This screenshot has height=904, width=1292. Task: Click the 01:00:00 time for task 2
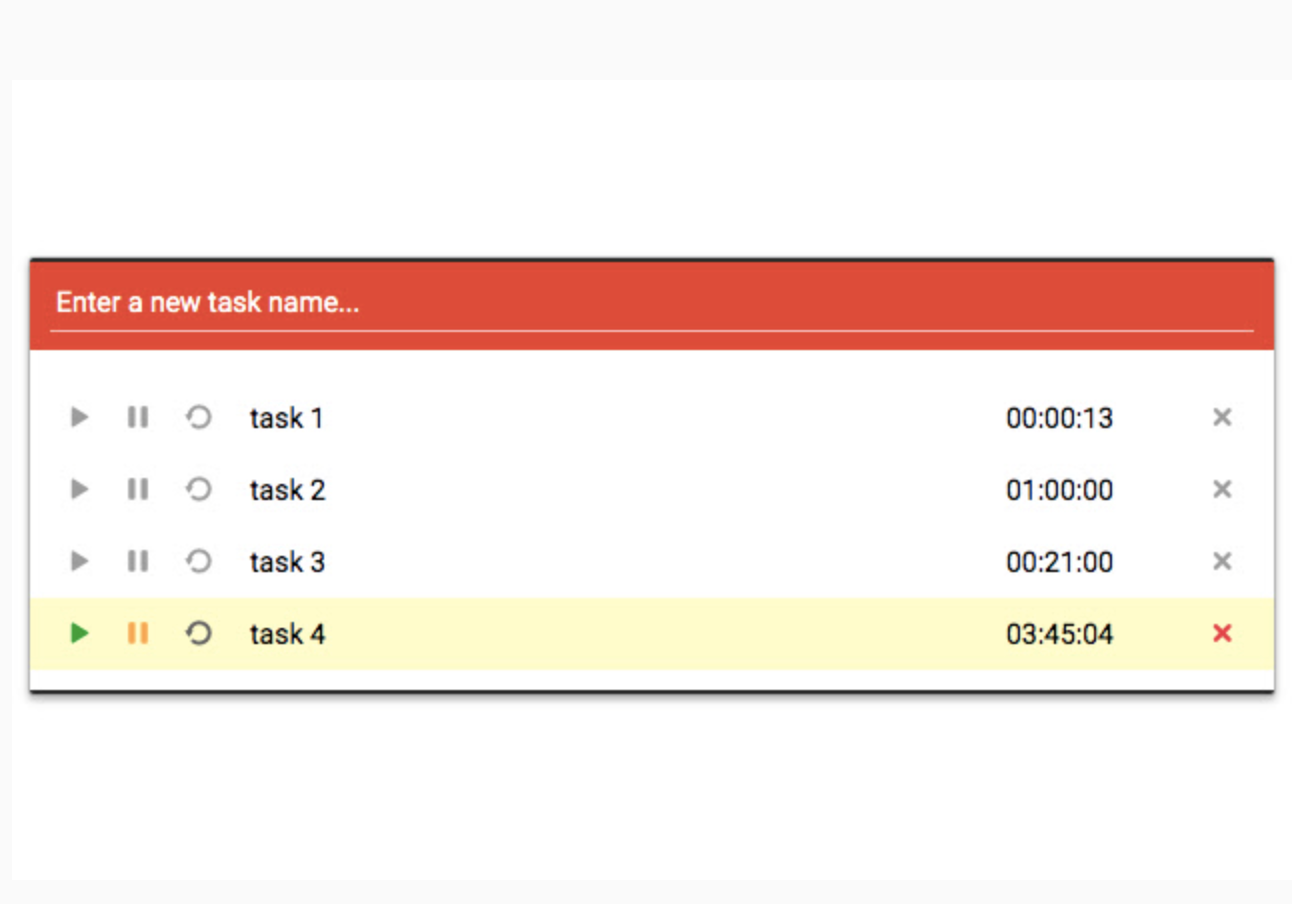pyautogui.click(x=1059, y=490)
